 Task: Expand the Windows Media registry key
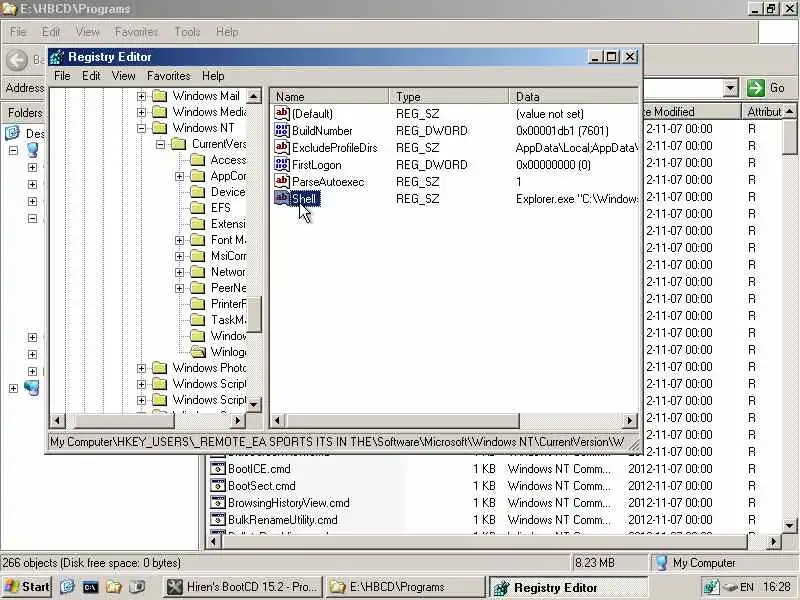click(141, 112)
